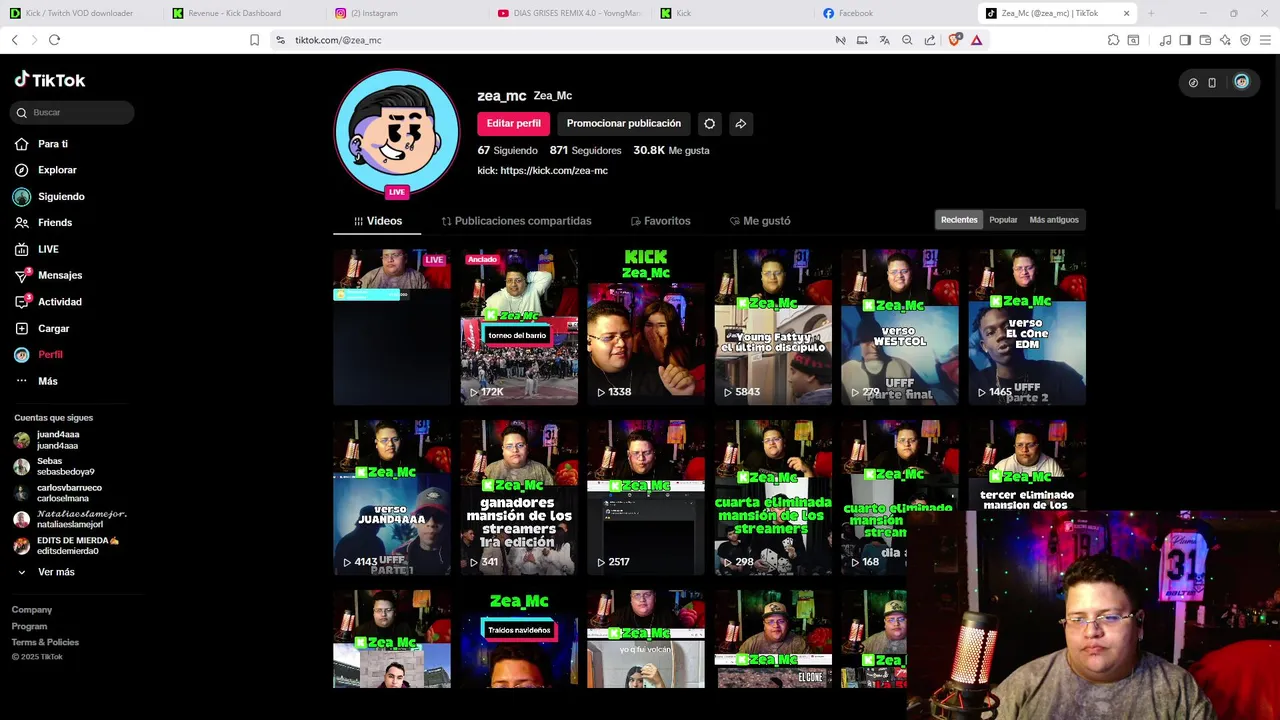Switch to the DIAS GRISES REMIX browser tab
Image resolution: width=1280 pixels, height=720 pixels.
tap(570, 13)
